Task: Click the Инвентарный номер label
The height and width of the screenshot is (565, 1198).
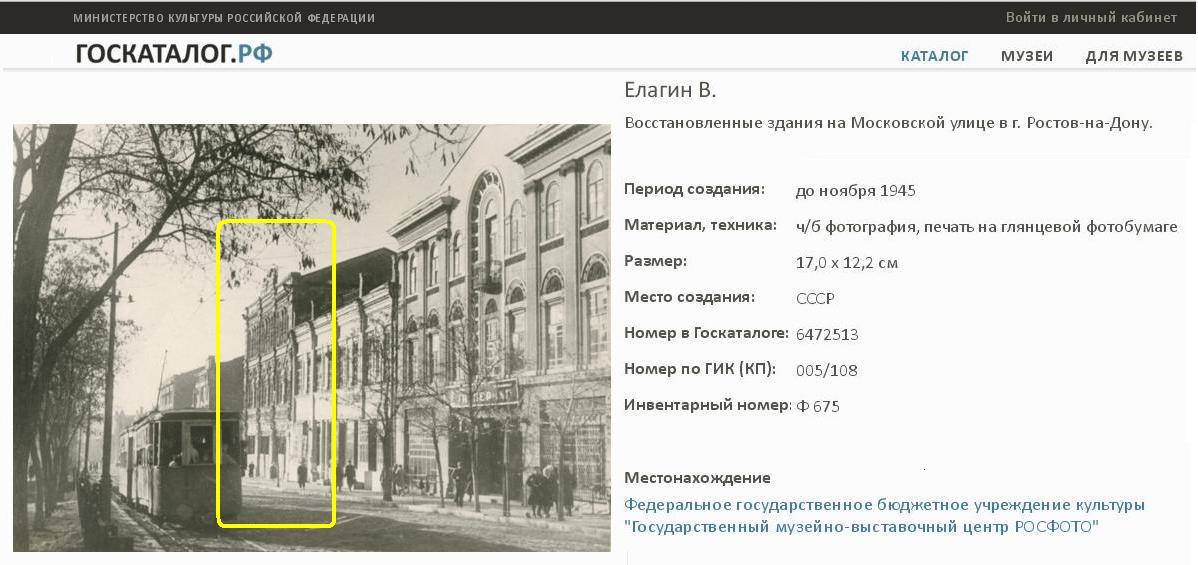Action: click(x=707, y=405)
